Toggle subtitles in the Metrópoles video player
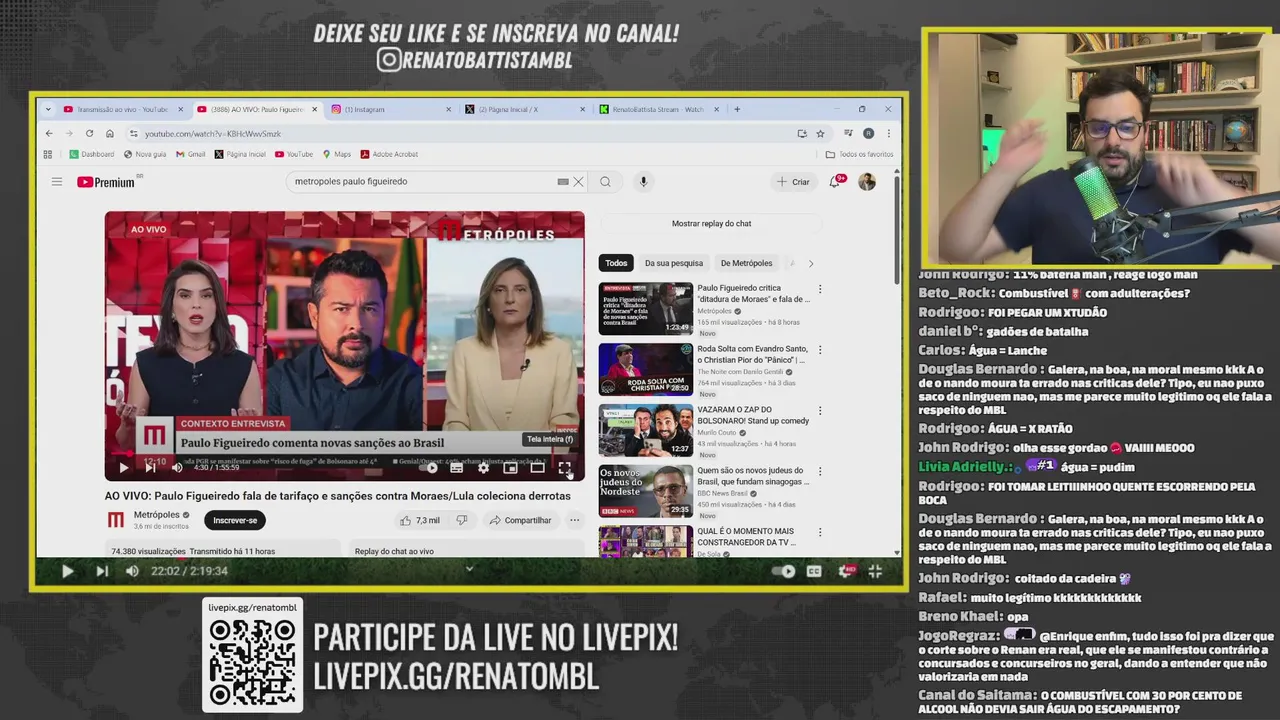Viewport: 1280px width, 720px height. click(457, 467)
